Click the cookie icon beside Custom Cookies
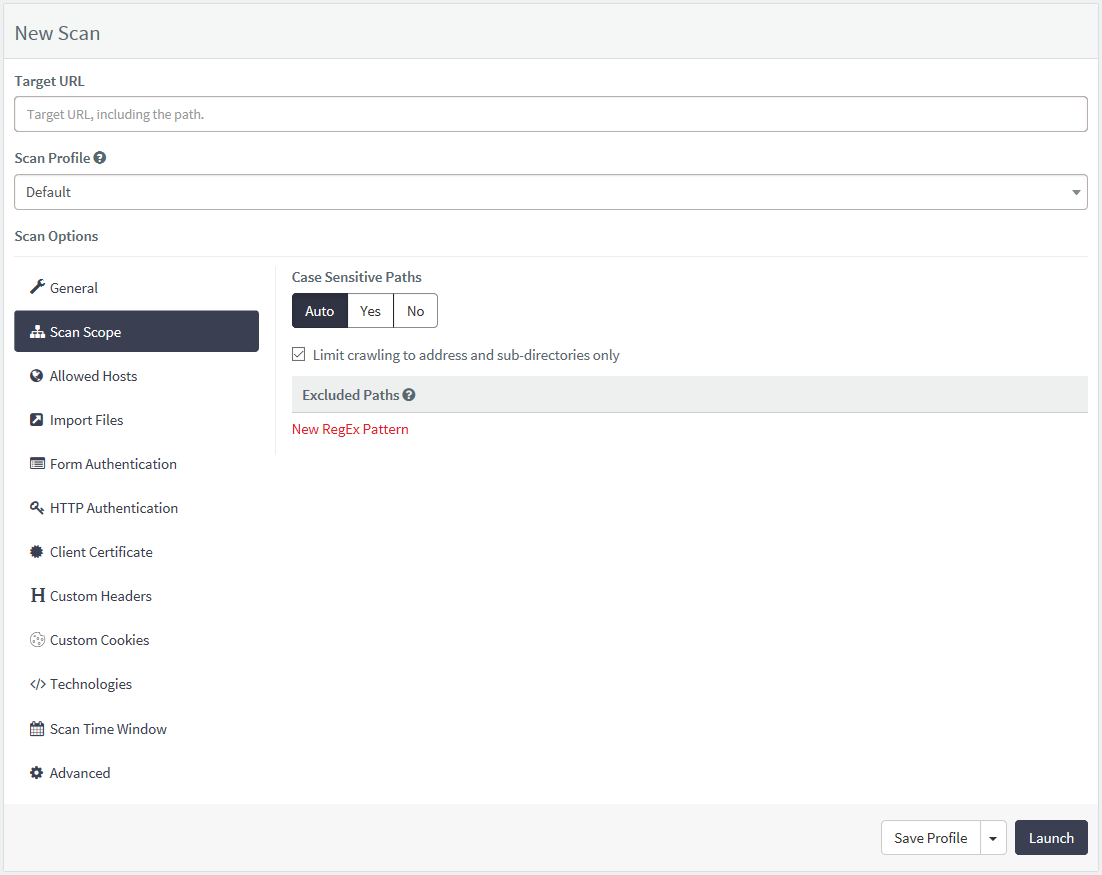 click(x=37, y=640)
